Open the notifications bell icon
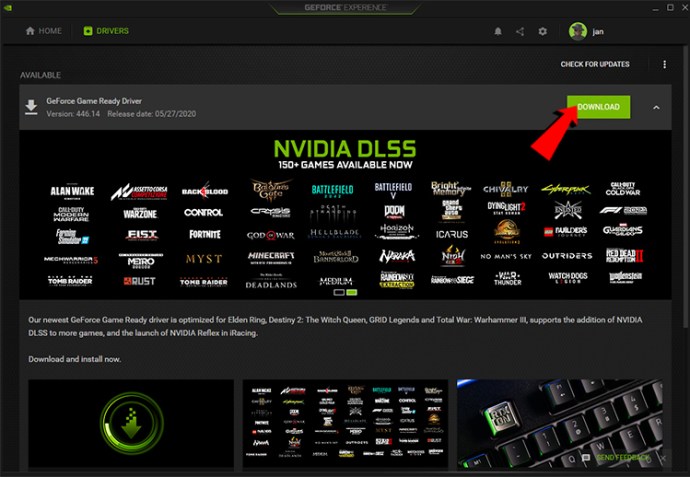The width and height of the screenshot is (690, 477). 498,31
